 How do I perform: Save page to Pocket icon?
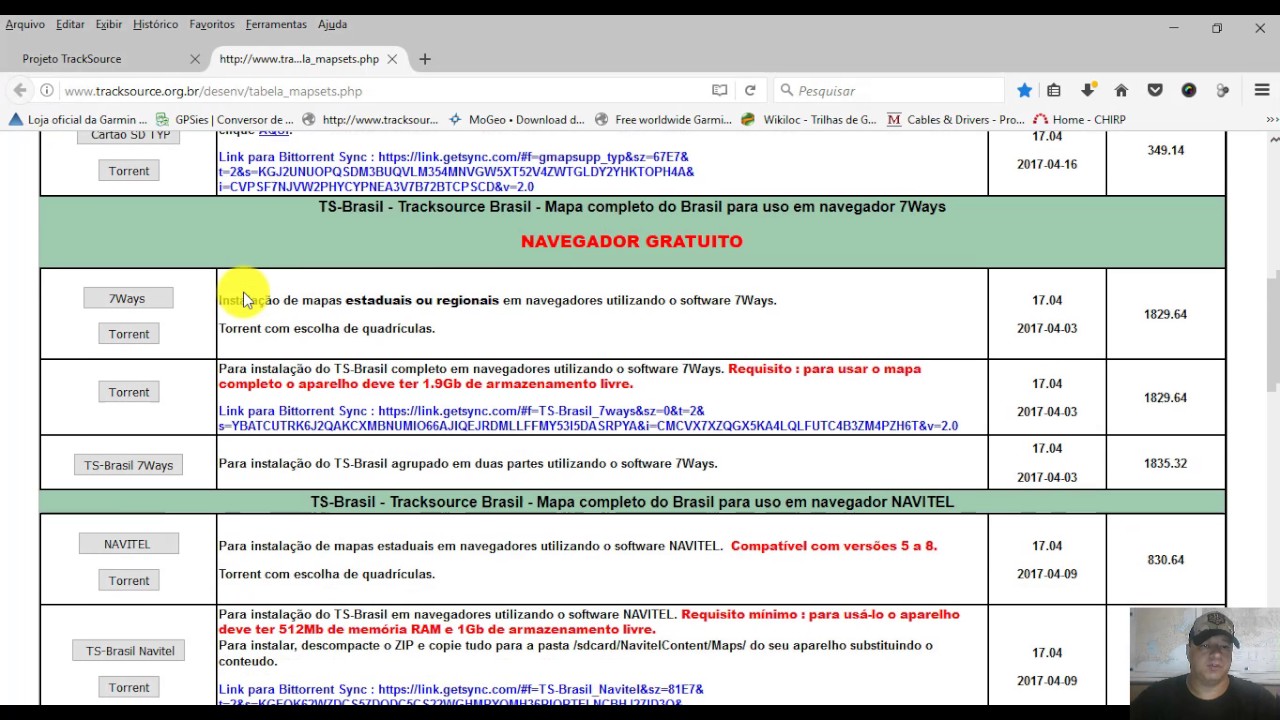[1155, 90]
